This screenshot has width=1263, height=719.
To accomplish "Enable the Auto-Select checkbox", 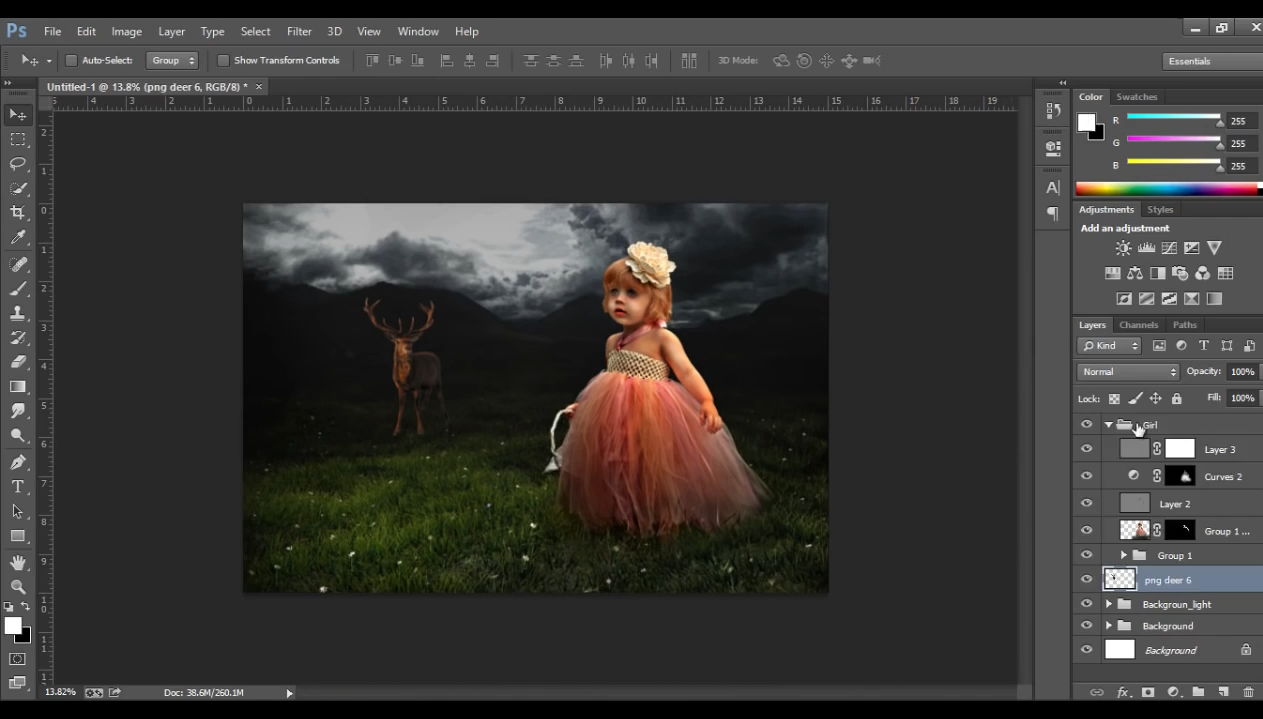I will 71,61.
